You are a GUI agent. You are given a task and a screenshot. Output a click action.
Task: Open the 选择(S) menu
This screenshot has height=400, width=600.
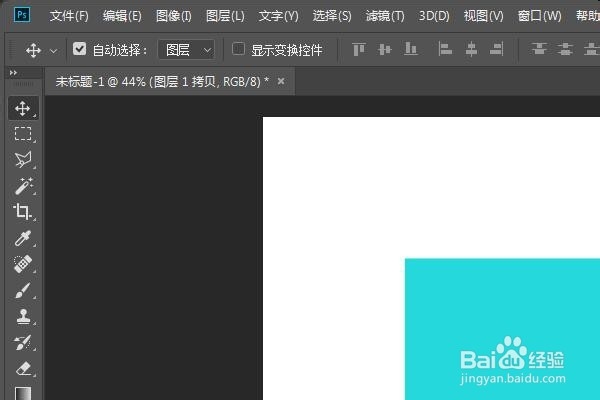click(332, 16)
